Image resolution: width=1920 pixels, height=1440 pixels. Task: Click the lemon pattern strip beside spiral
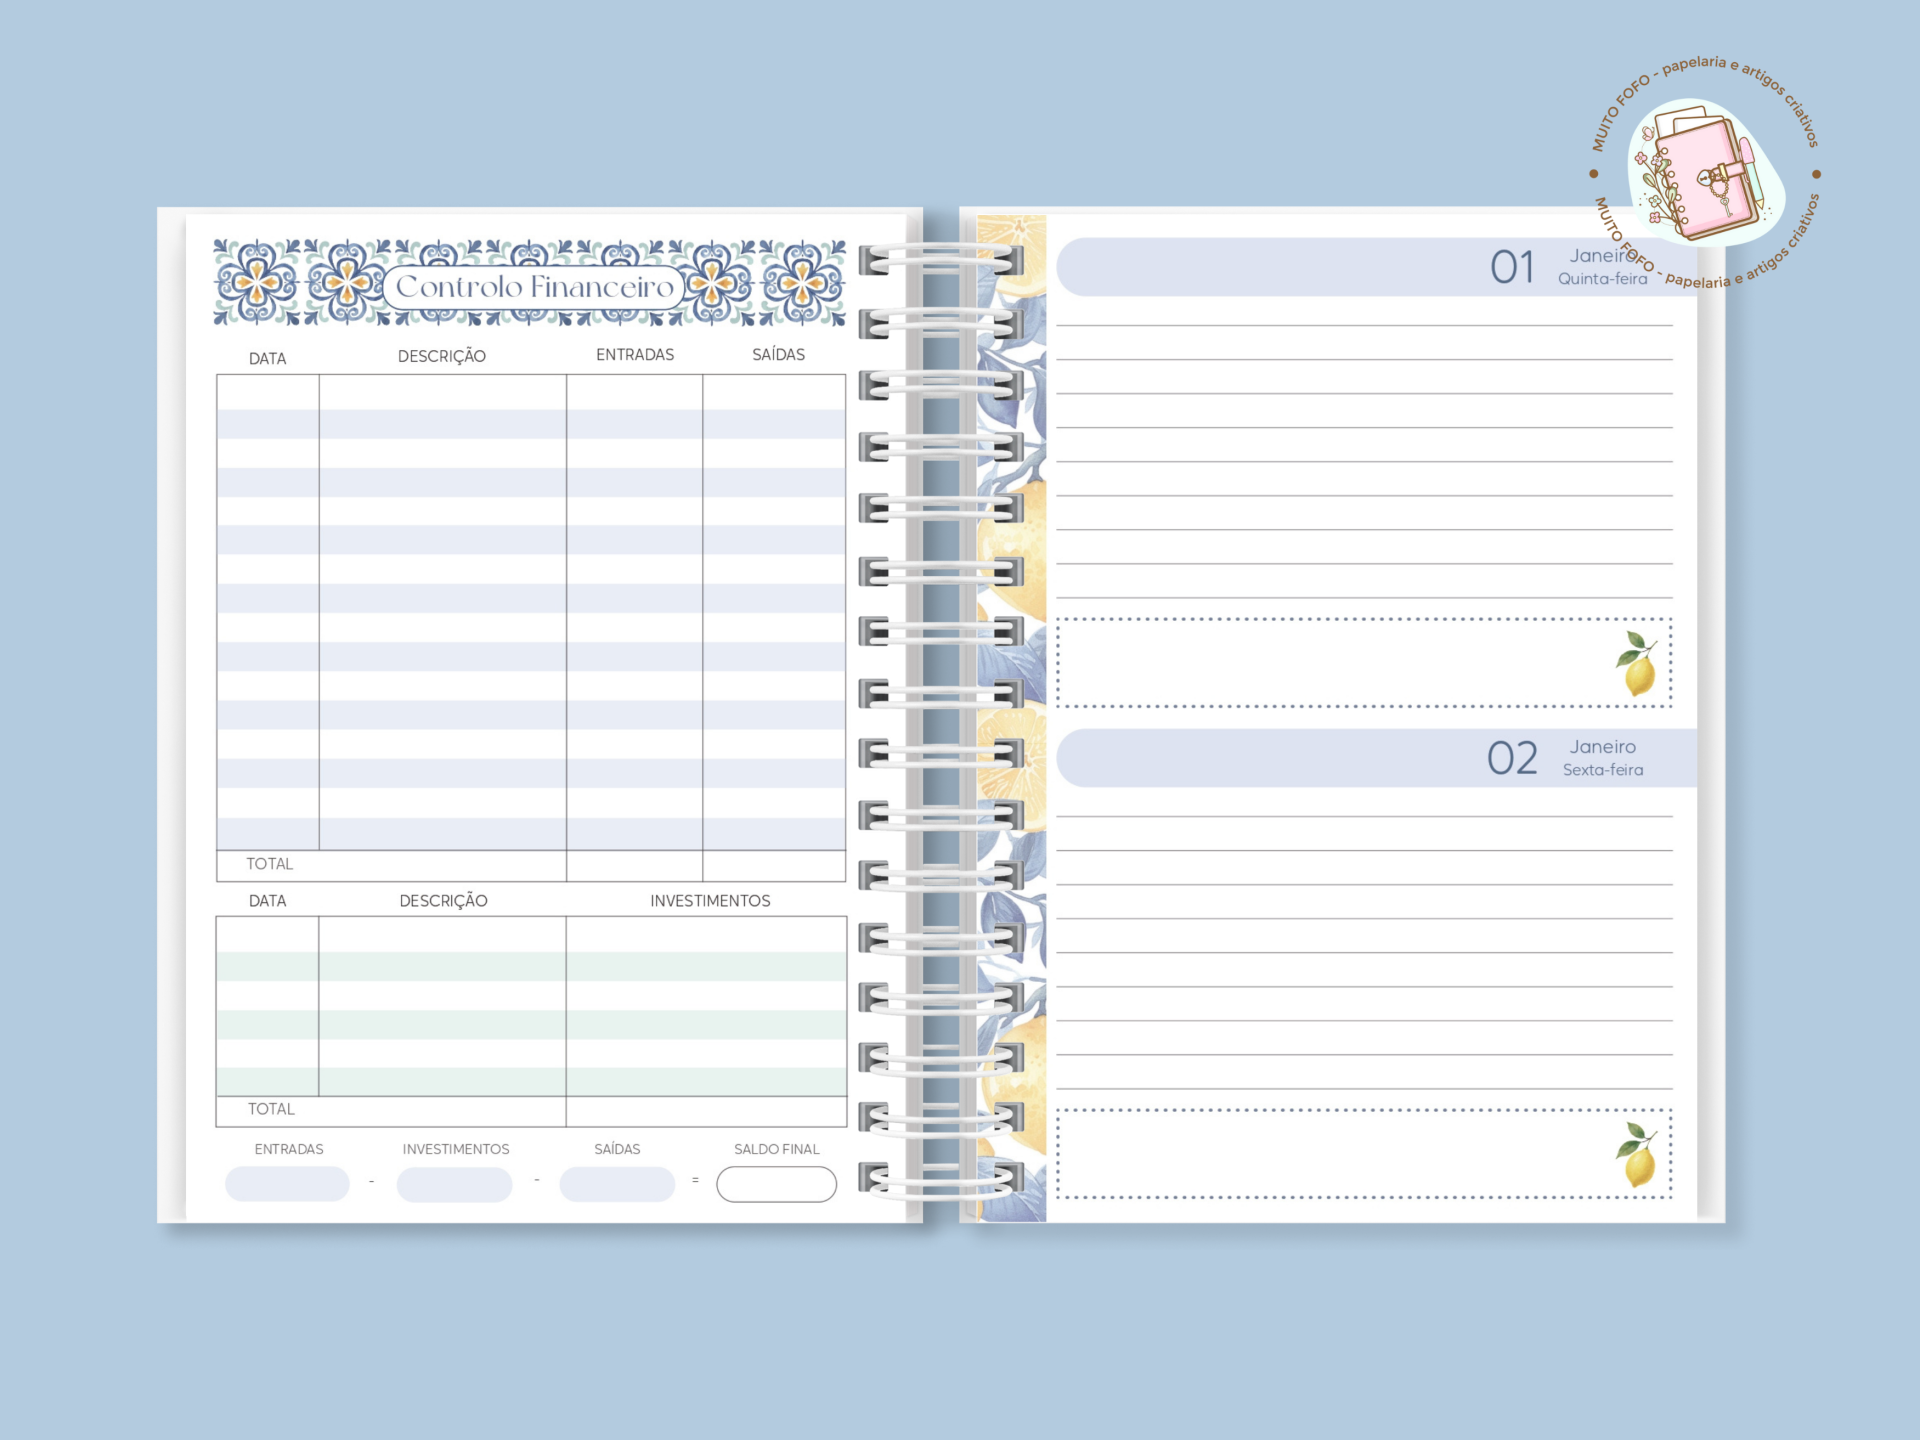1012,600
